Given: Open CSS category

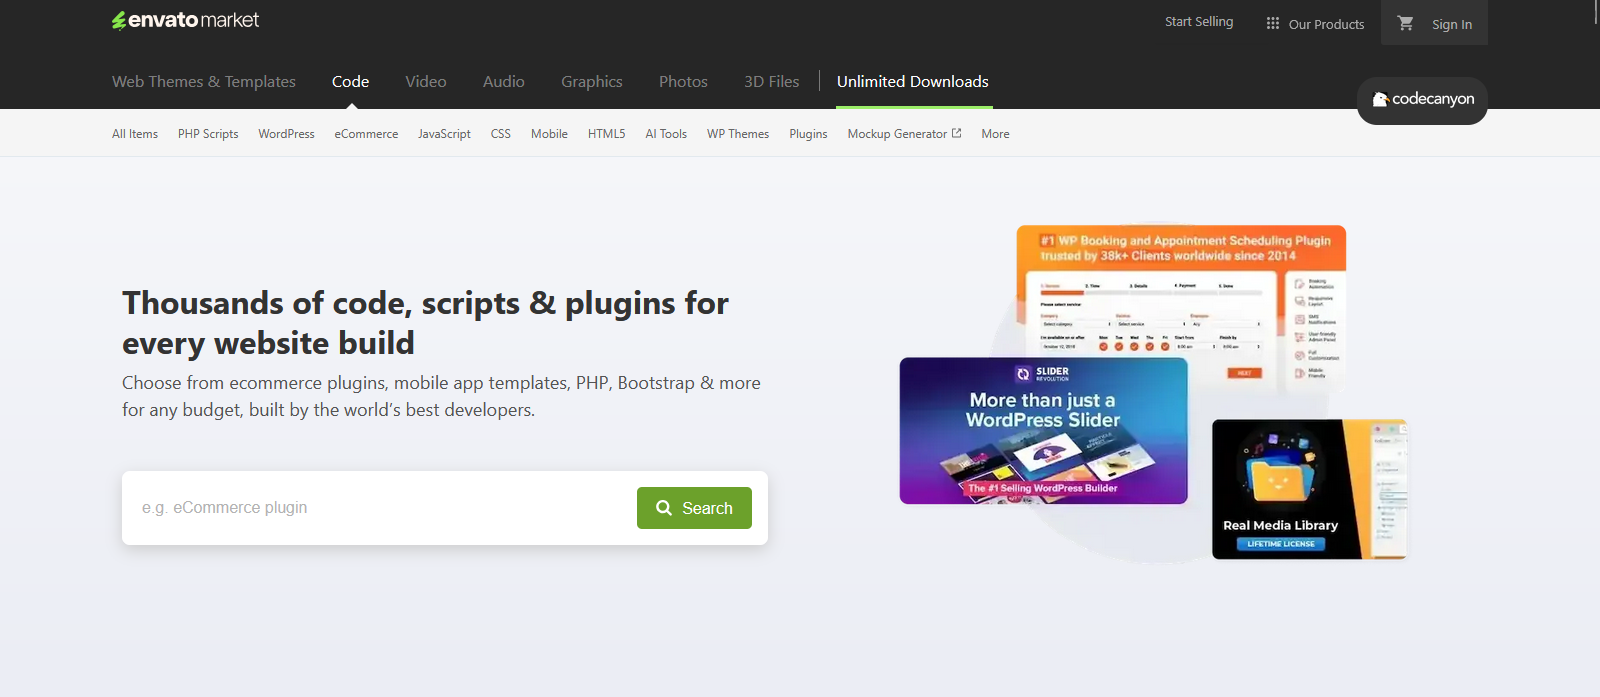Looking at the screenshot, I should [x=501, y=134].
